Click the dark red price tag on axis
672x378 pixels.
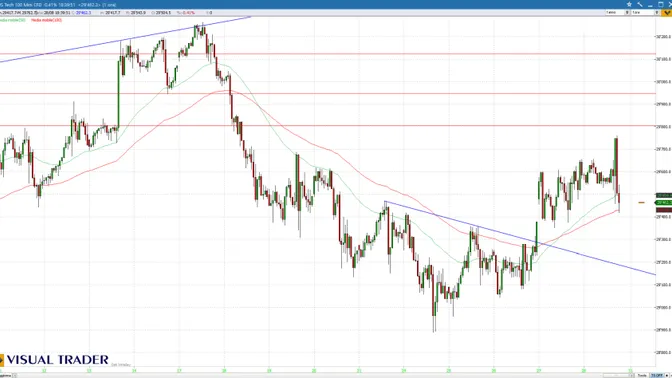[x=663, y=210]
